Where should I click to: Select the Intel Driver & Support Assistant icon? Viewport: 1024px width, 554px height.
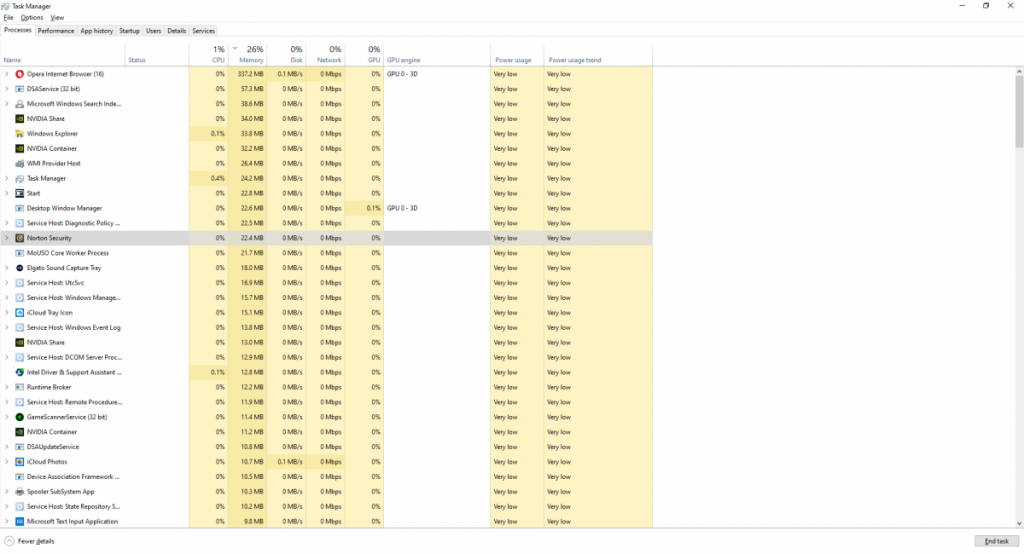[x=20, y=372]
